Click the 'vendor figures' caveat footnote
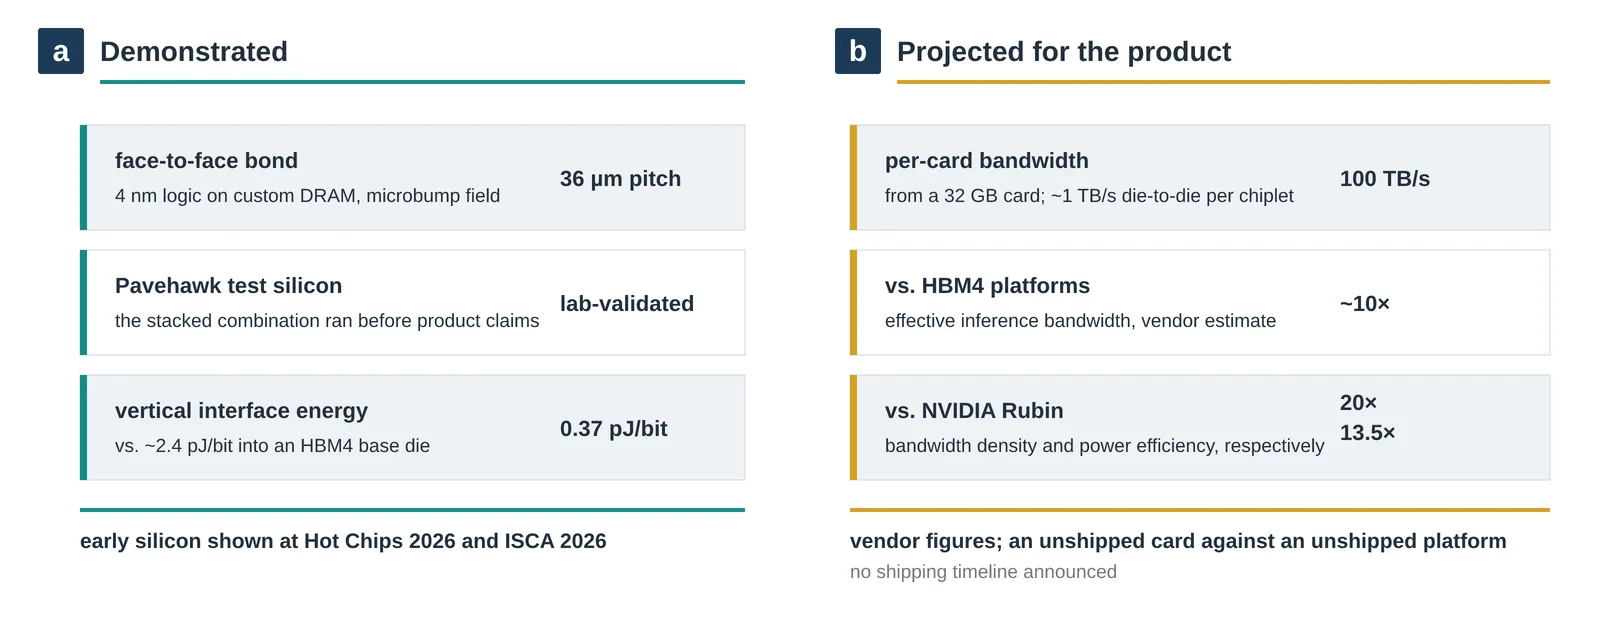This screenshot has height=640, width=1600. (1178, 541)
